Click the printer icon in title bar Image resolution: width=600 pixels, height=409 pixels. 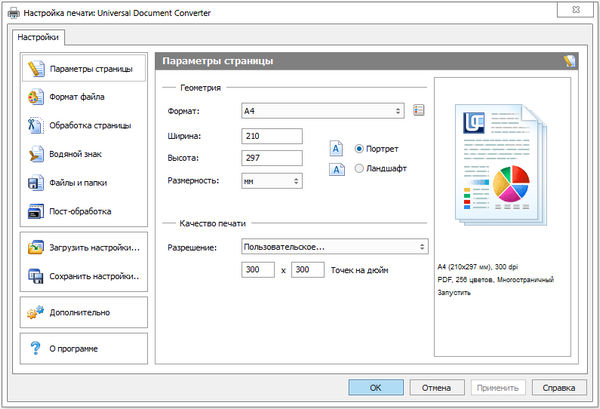pyautogui.click(x=14, y=13)
